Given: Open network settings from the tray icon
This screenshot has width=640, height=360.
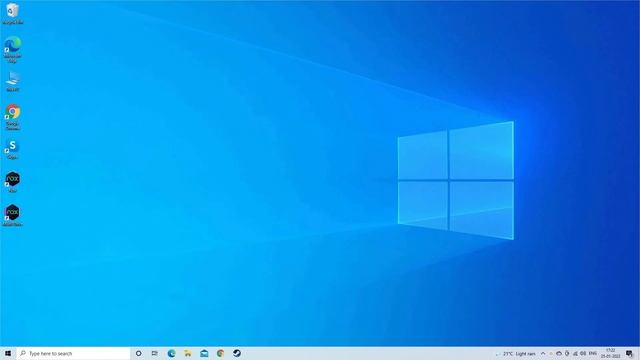Looking at the screenshot, I should (x=575, y=354).
